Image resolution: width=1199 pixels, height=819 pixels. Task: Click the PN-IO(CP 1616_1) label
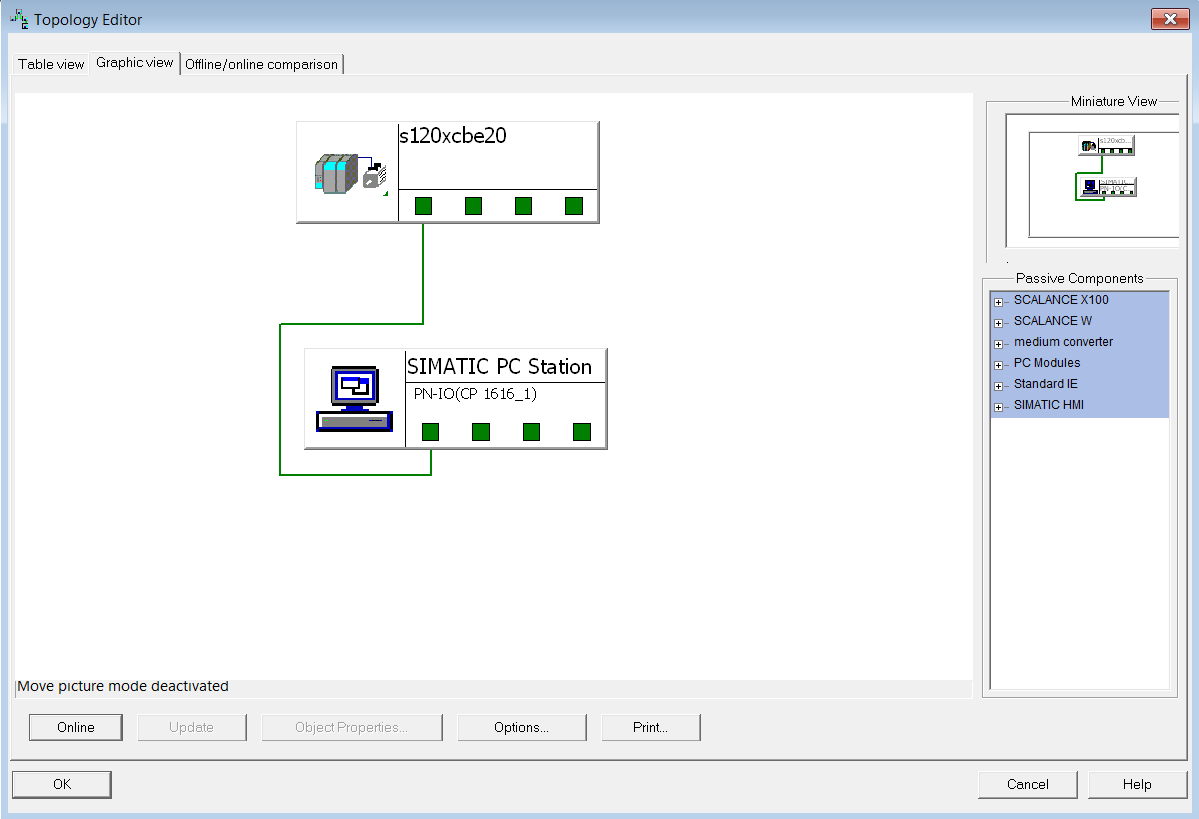tap(475, 394)
